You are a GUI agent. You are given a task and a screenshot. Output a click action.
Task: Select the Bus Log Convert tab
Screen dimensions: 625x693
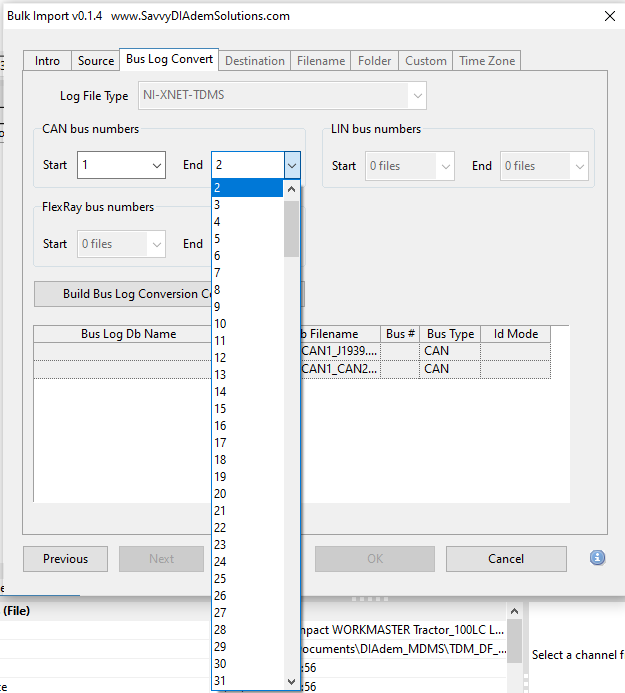click(169, 60)
